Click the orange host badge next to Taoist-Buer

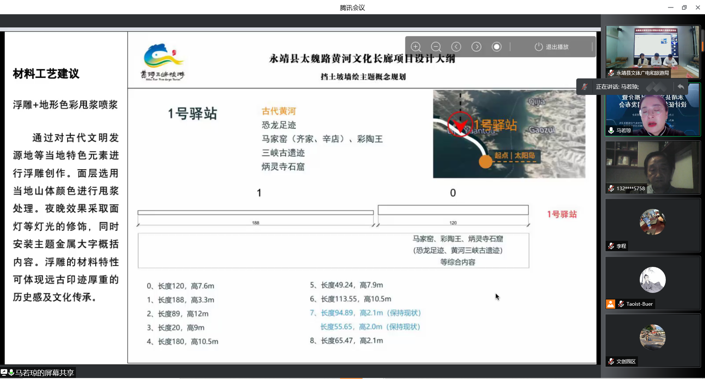click(611, 304)
